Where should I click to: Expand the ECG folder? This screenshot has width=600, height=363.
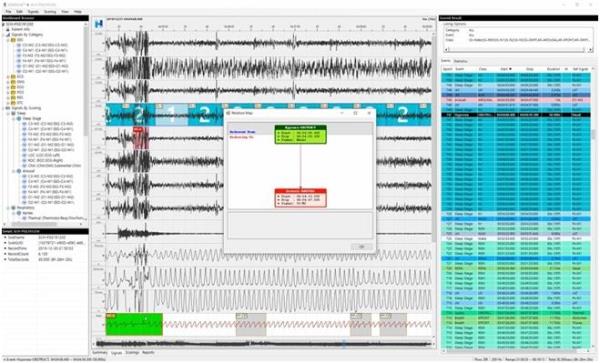coord(8,77)
